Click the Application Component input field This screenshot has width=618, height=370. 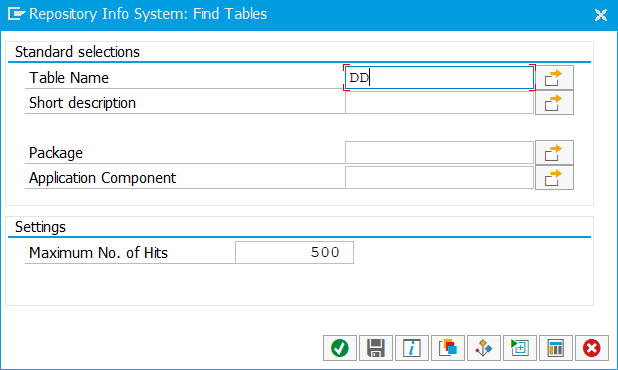point(439,178)
